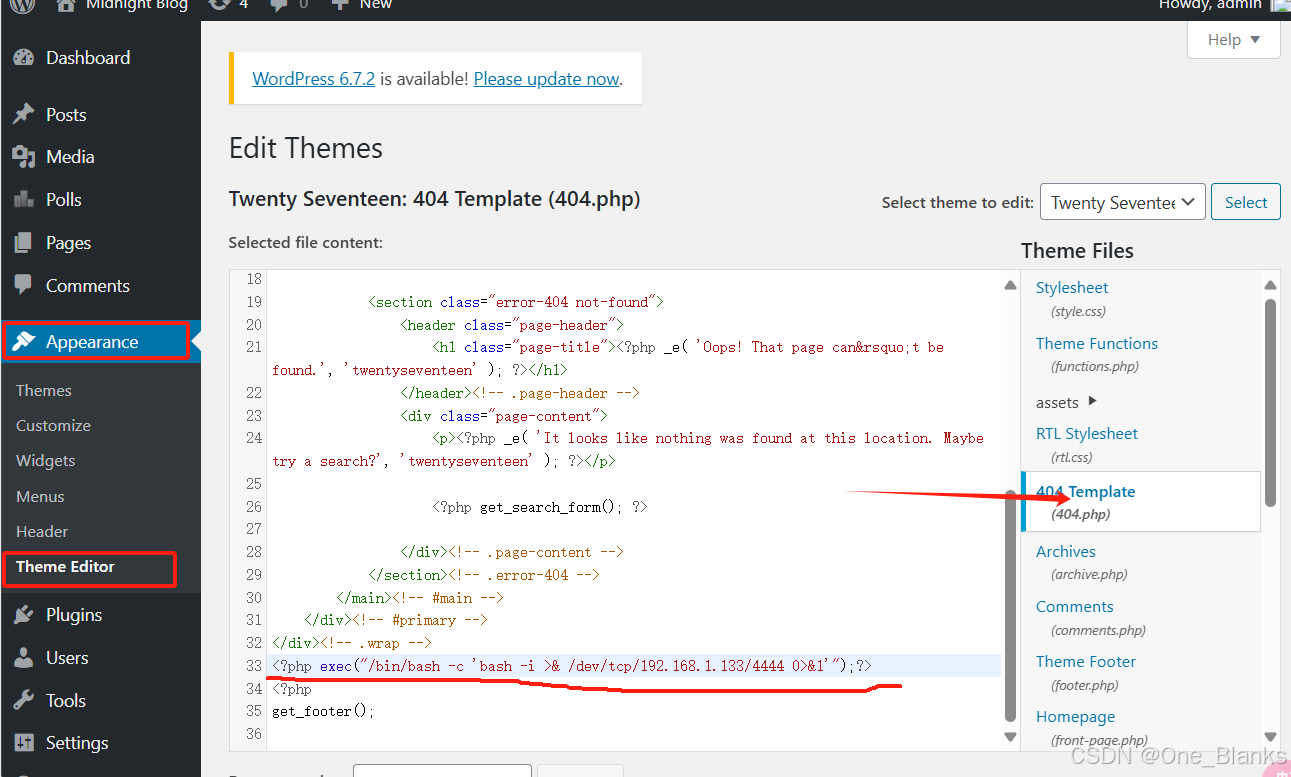Screen dimensions: 1291x777
Task: Click the Polls bar chart icon
Action: tap(24, 200)
